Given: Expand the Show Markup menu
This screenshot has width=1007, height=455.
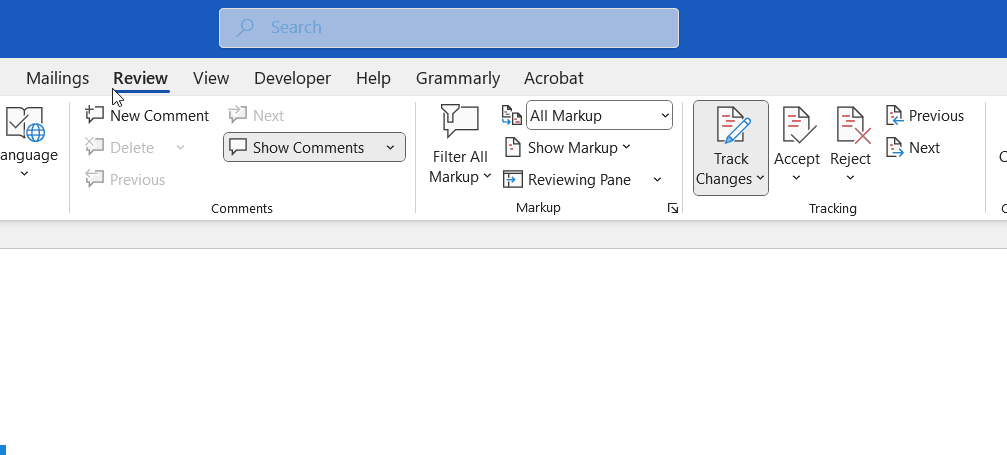Looking at the screenshot, I should tap(568, 148).
